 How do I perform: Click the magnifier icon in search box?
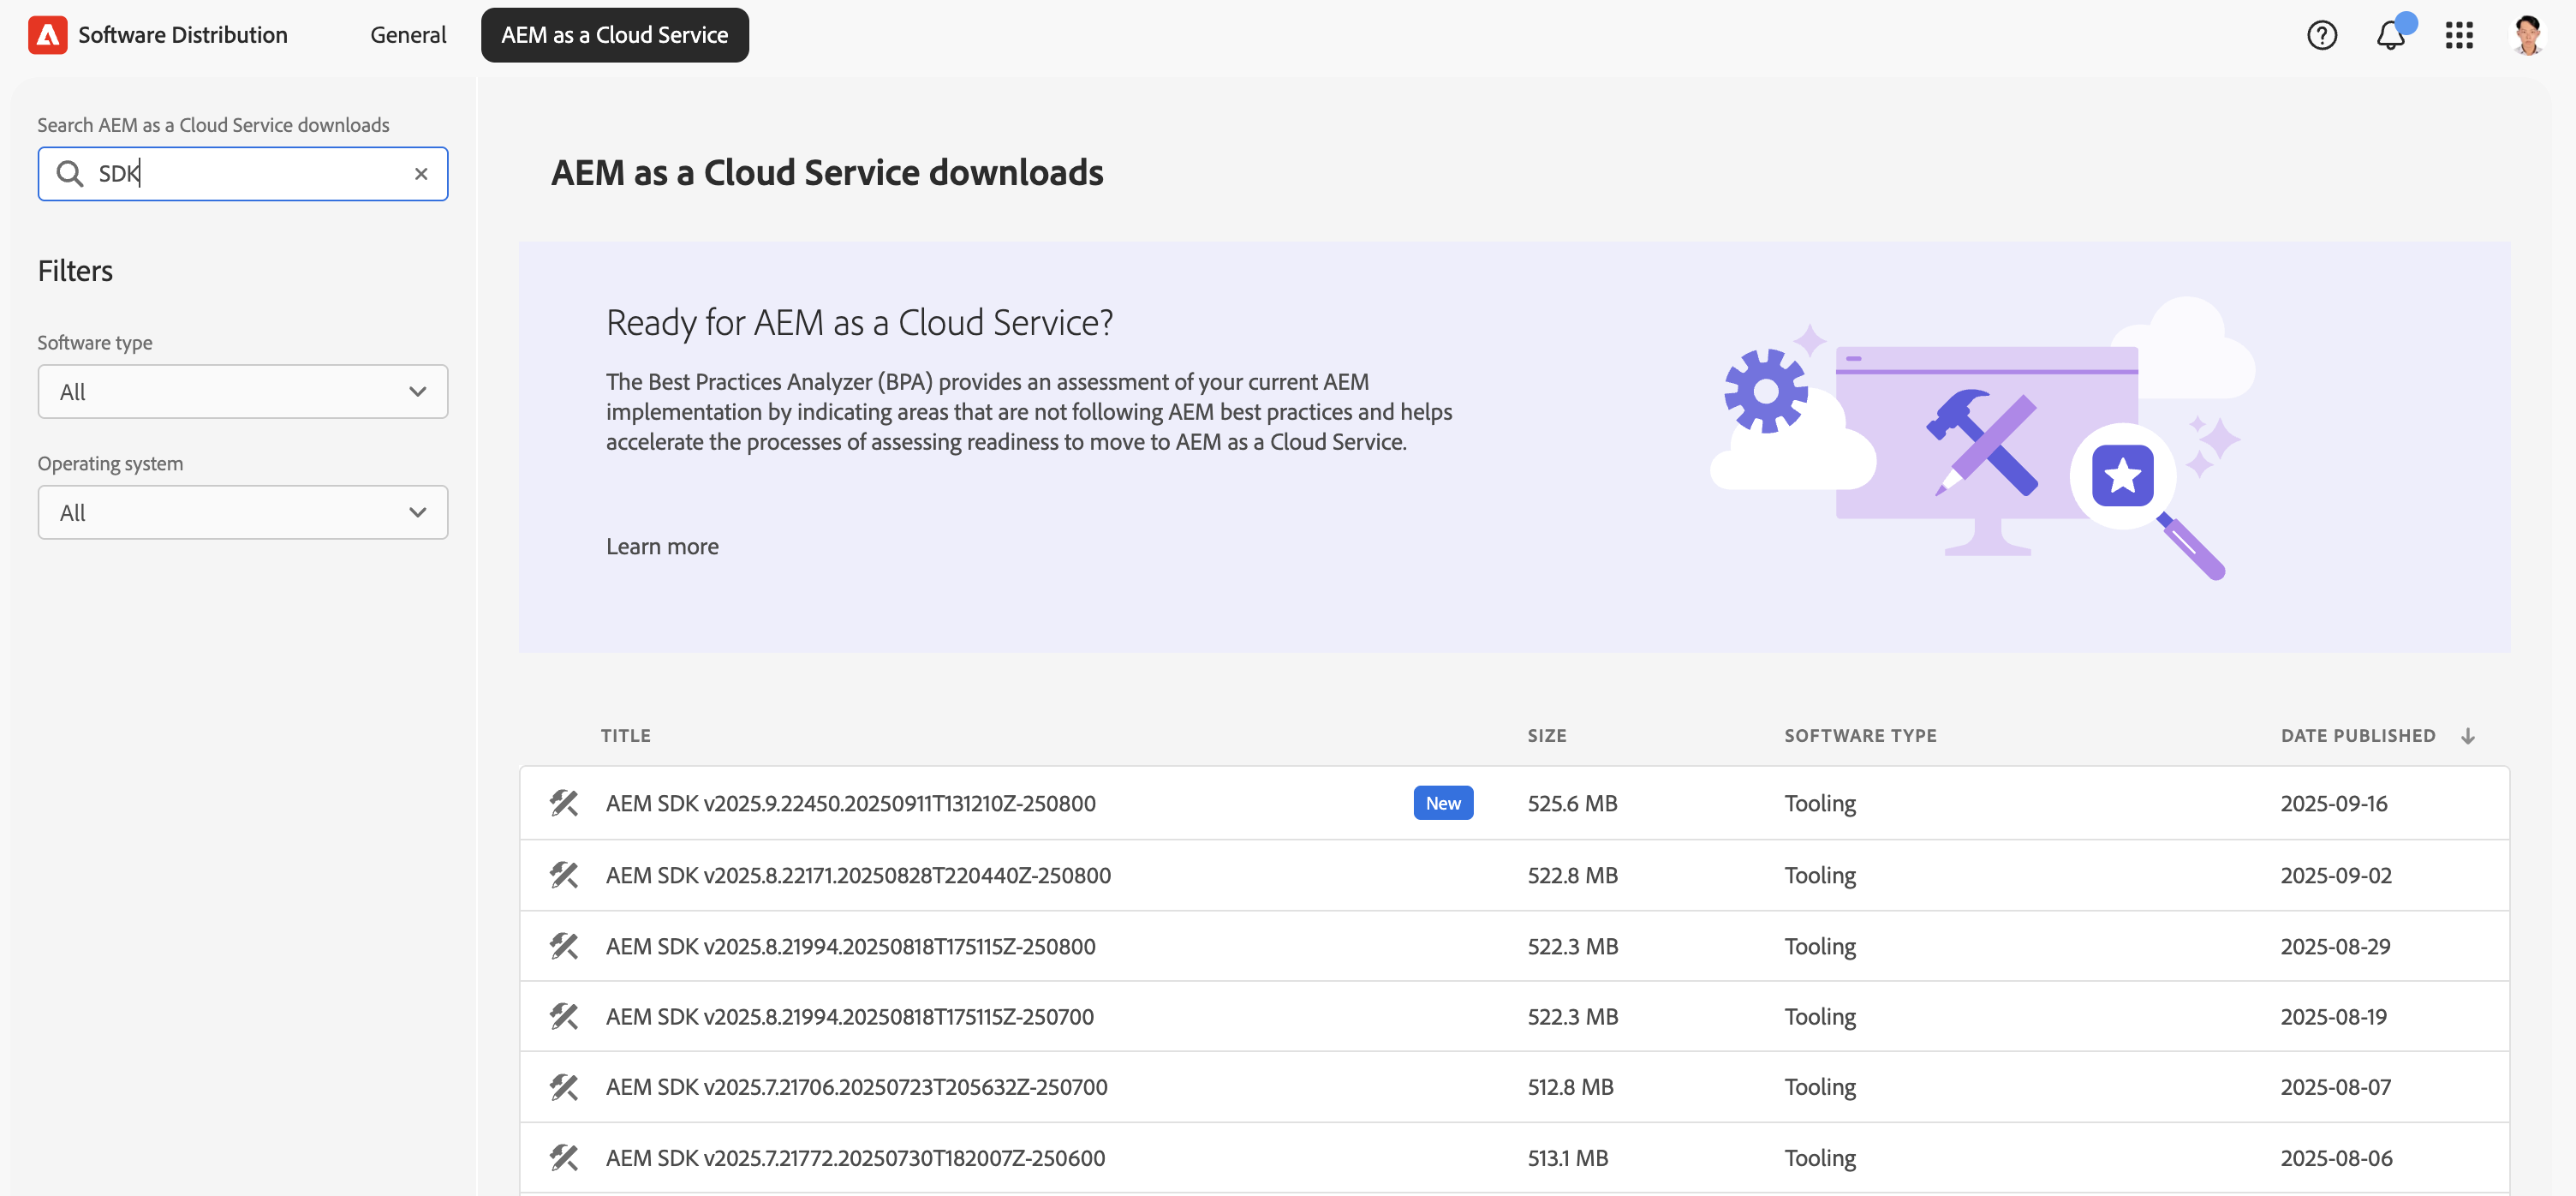[x=69, y=174]
